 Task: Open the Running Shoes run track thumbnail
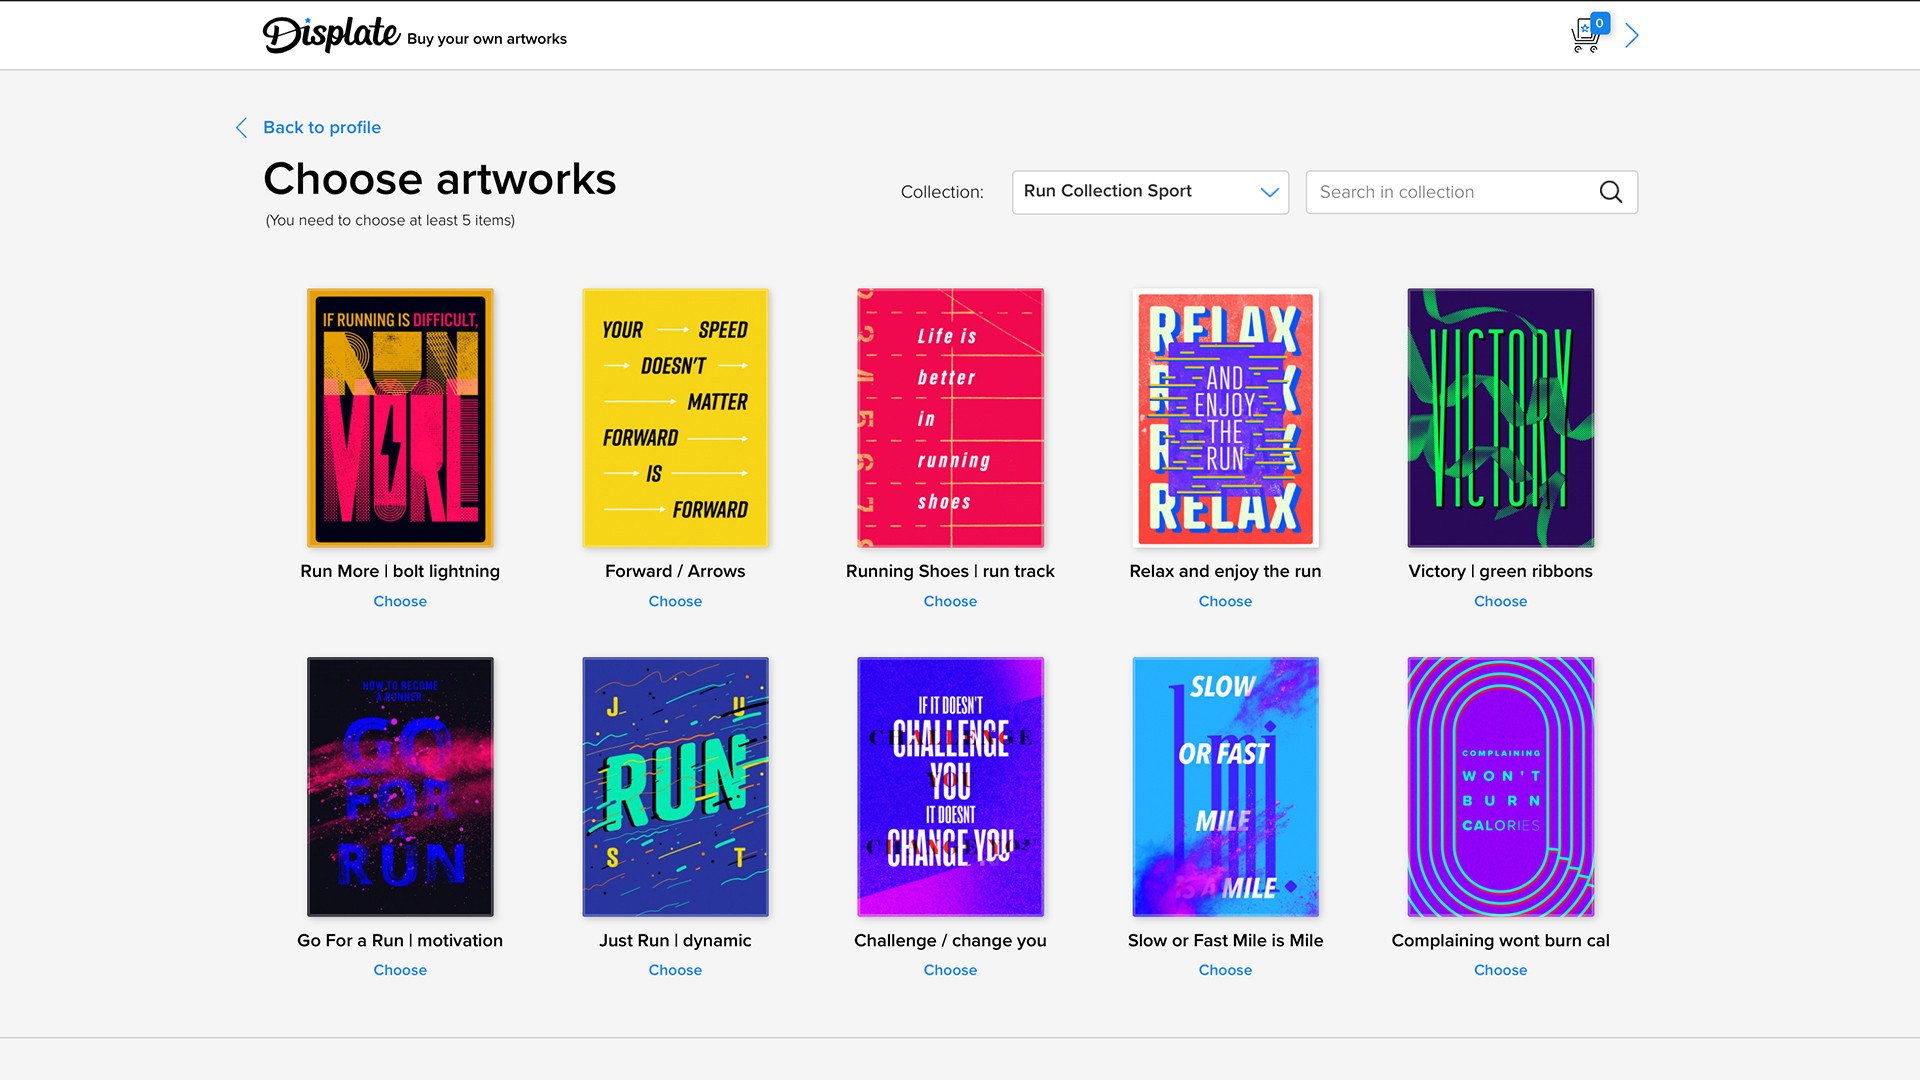pyautogui.click(x=950, y=418)
